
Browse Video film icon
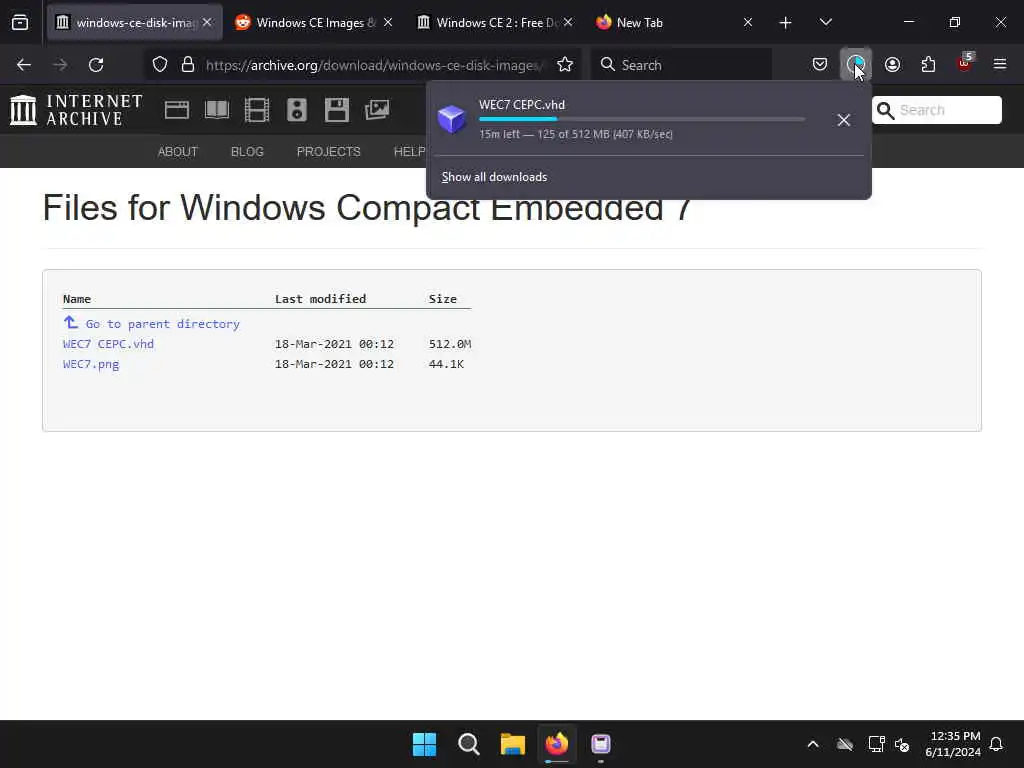click(257, 110)
